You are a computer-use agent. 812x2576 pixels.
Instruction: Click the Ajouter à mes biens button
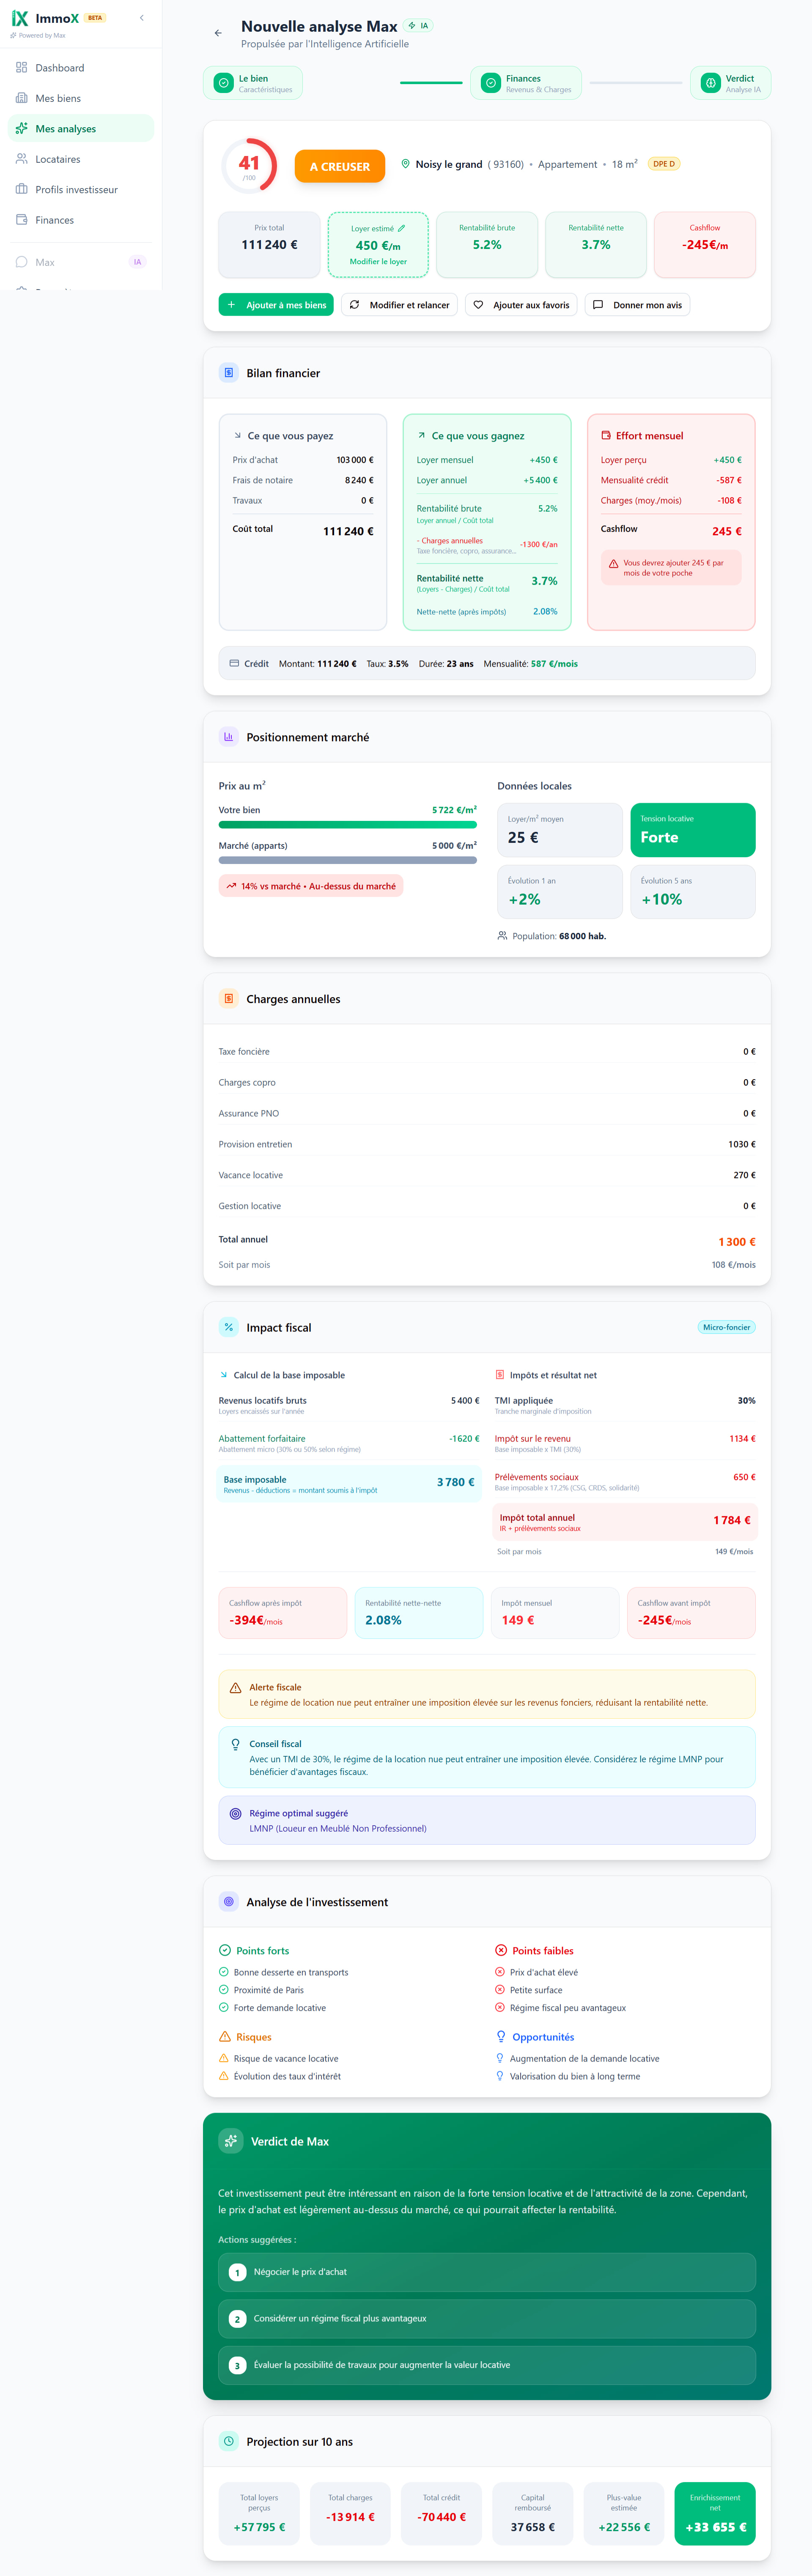(276, 305)
